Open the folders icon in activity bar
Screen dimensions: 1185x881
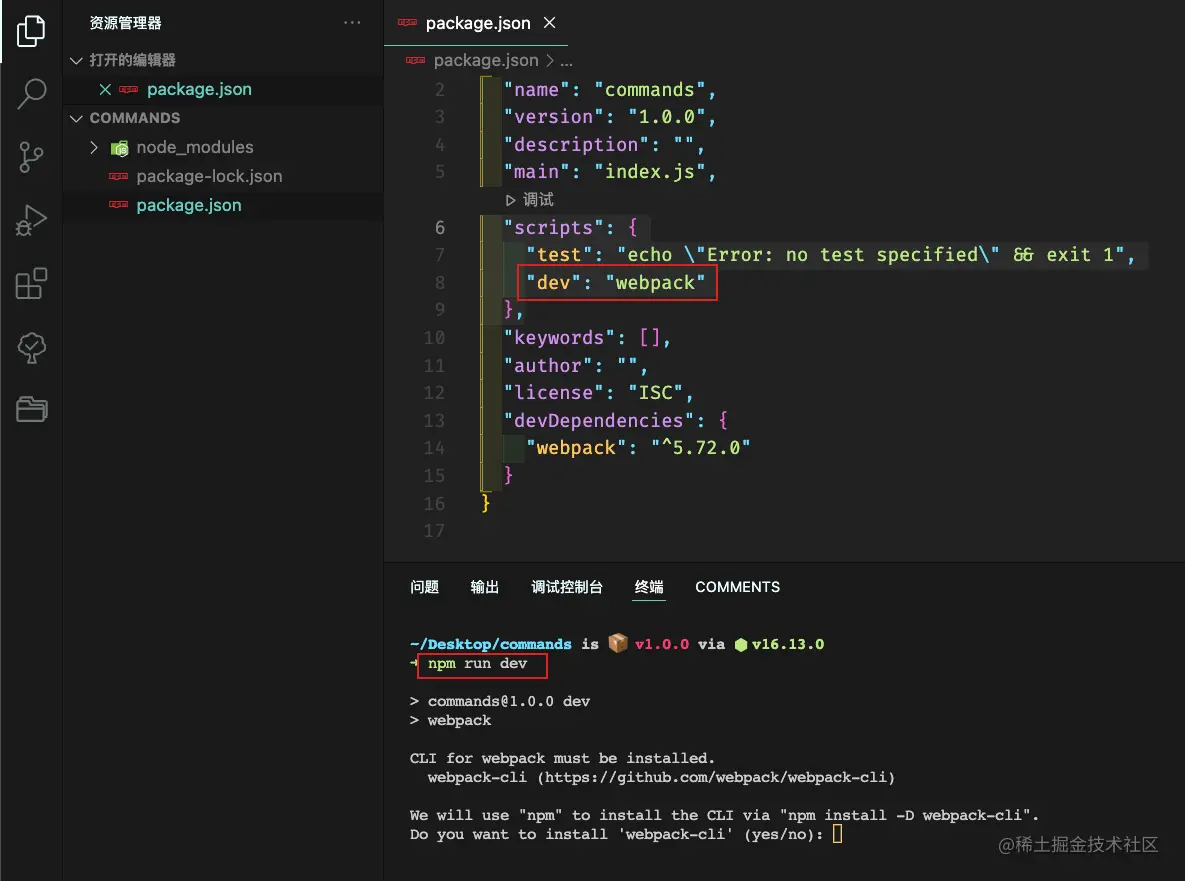click(31, 409)
